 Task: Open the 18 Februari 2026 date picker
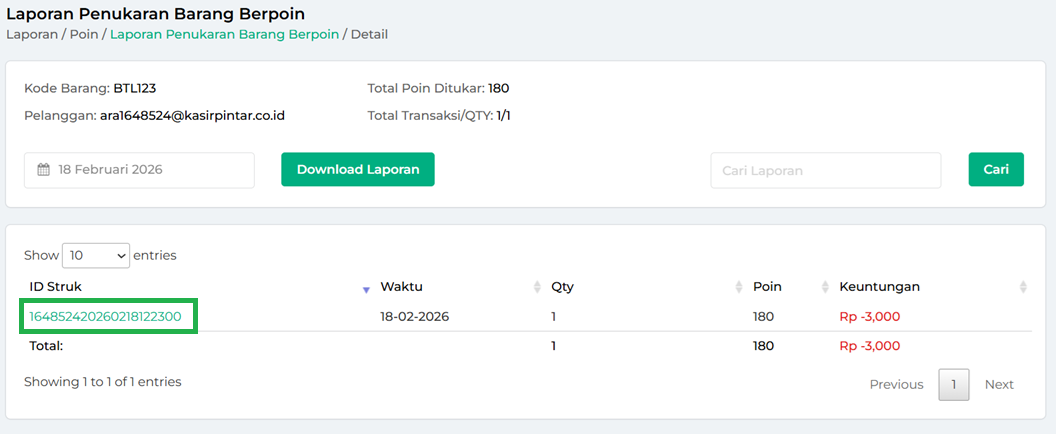(x=139, y=170)
